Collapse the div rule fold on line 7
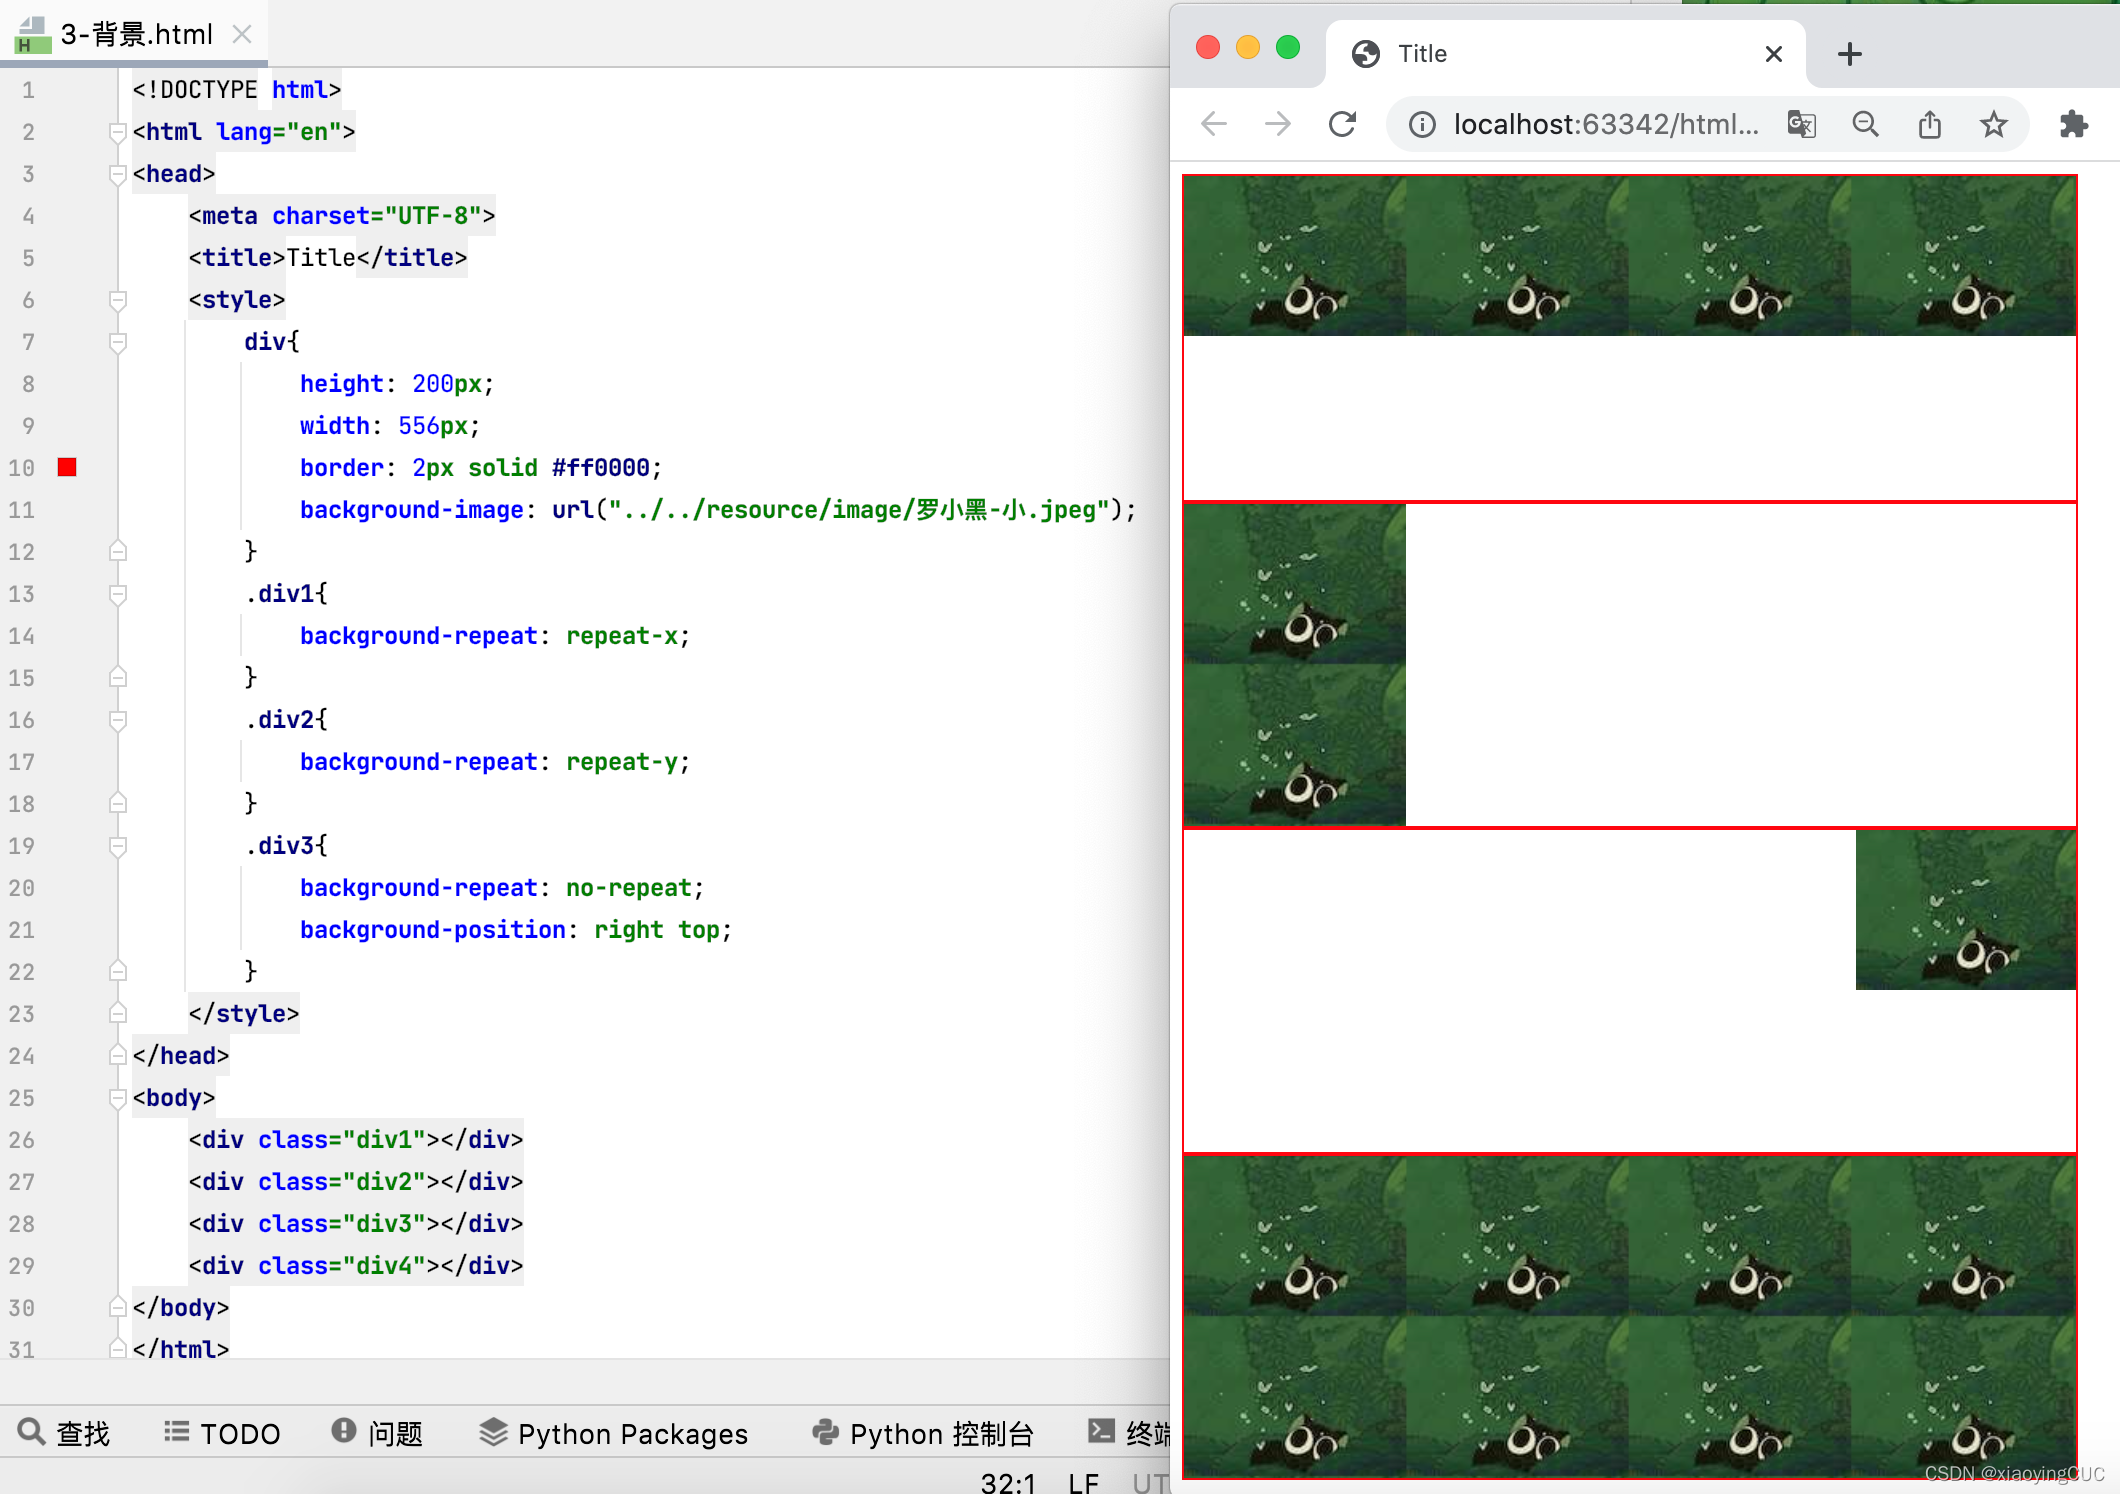This screenshot has height=1494, width=2120. click(117, 342)
